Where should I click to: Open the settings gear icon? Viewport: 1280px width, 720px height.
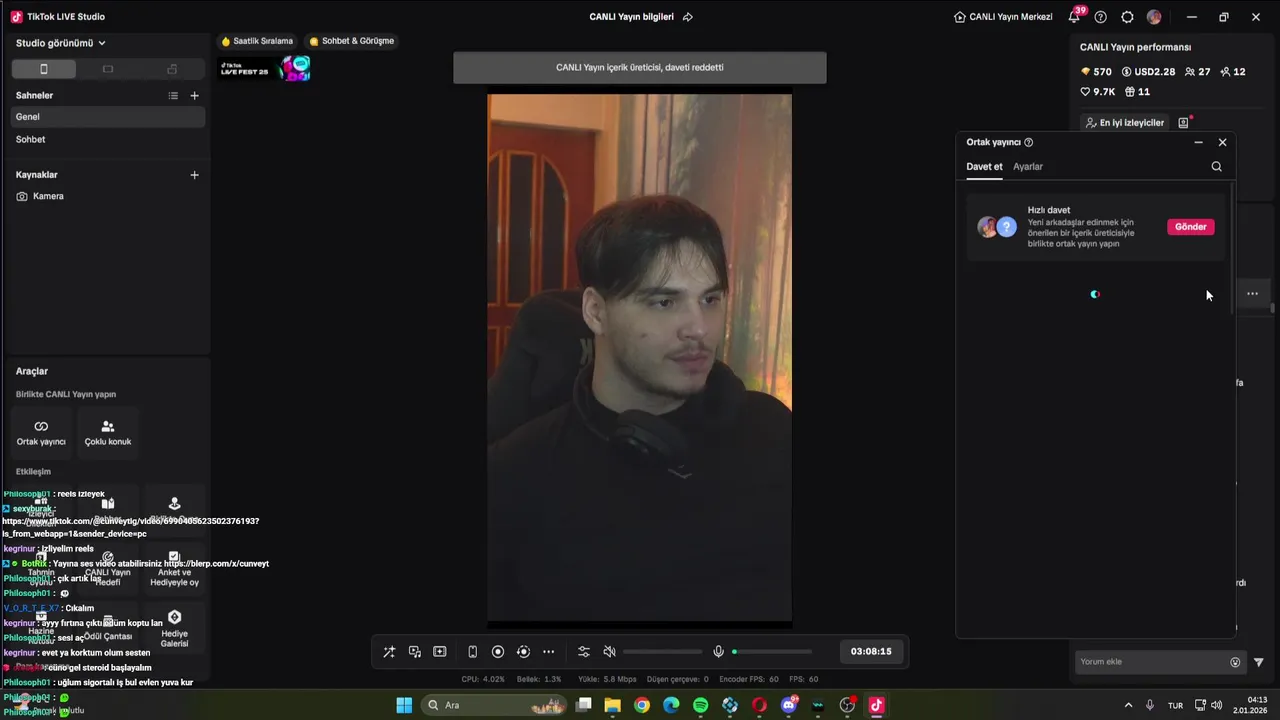tap(1127, 17)
